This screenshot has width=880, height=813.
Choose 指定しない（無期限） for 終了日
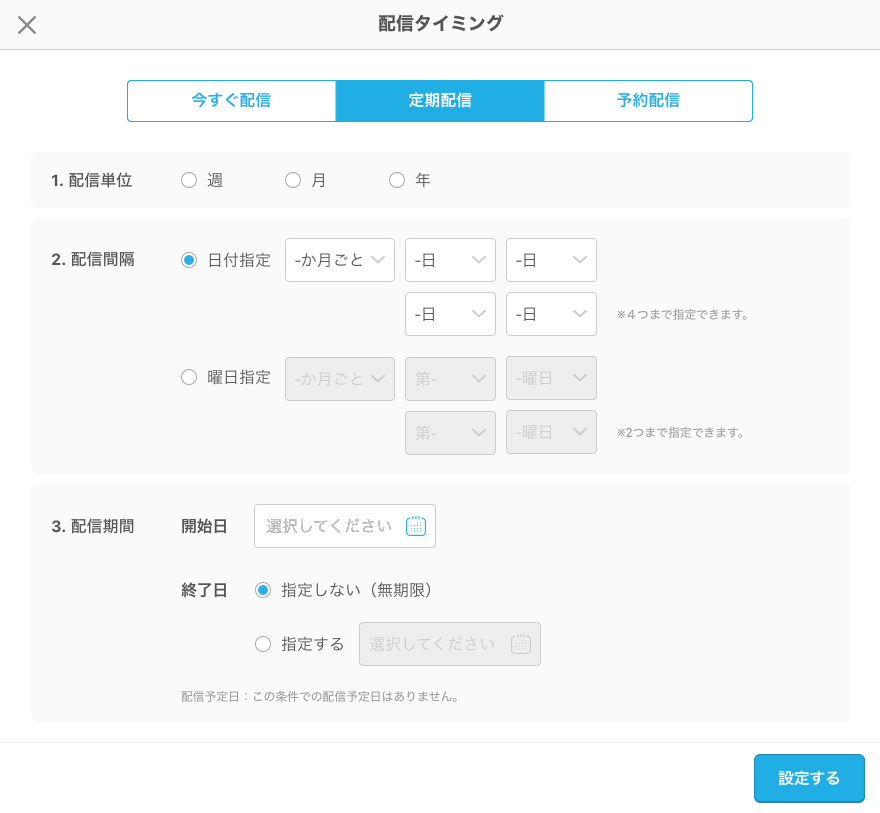263,590
